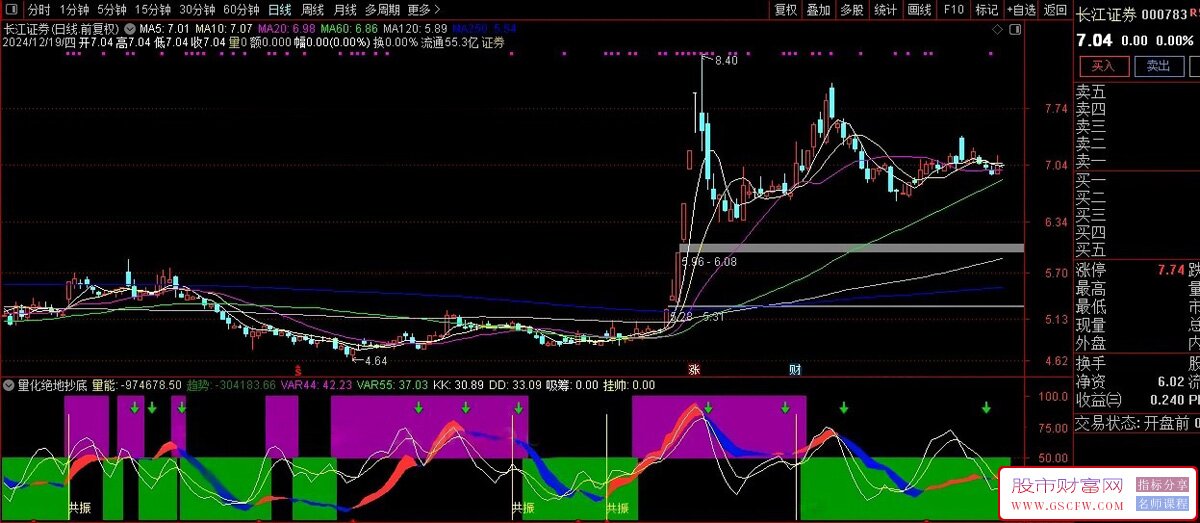Select the MA5: 7.01 indicator label

pyautogui.click(x=165, y=29)
